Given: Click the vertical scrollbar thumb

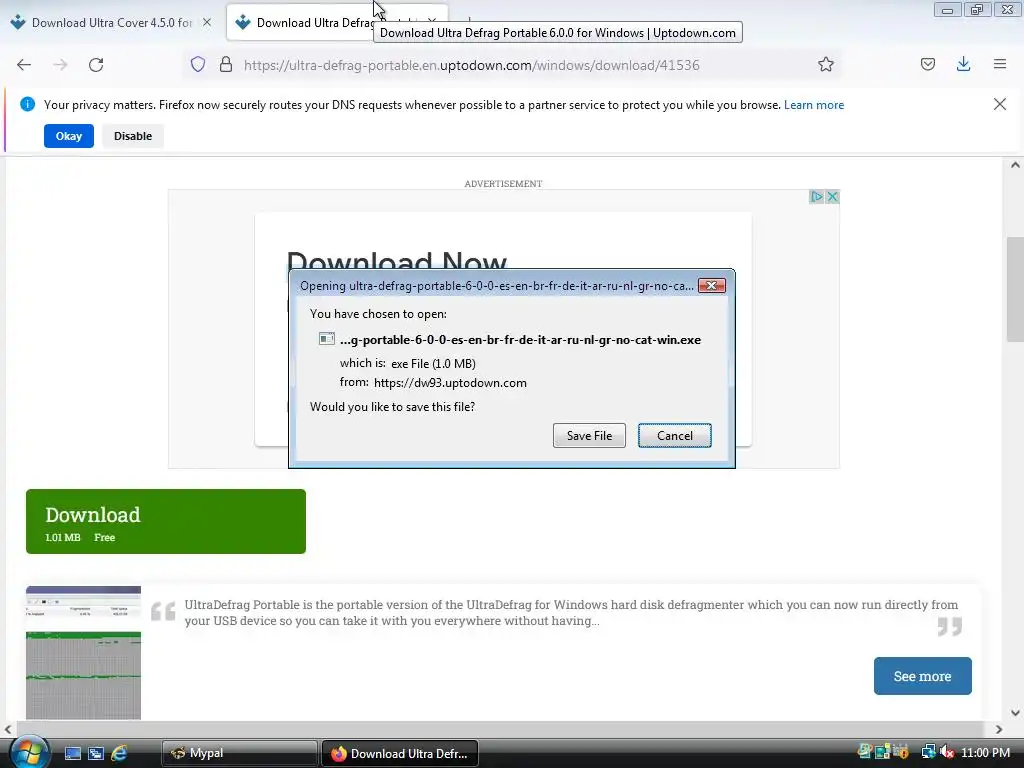Looking at the screenshot, I should click(1015, 289).
